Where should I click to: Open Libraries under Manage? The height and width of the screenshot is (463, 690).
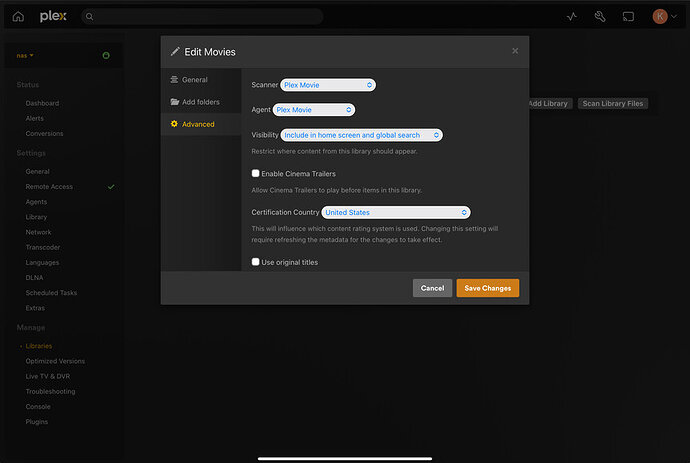[39, 346]
